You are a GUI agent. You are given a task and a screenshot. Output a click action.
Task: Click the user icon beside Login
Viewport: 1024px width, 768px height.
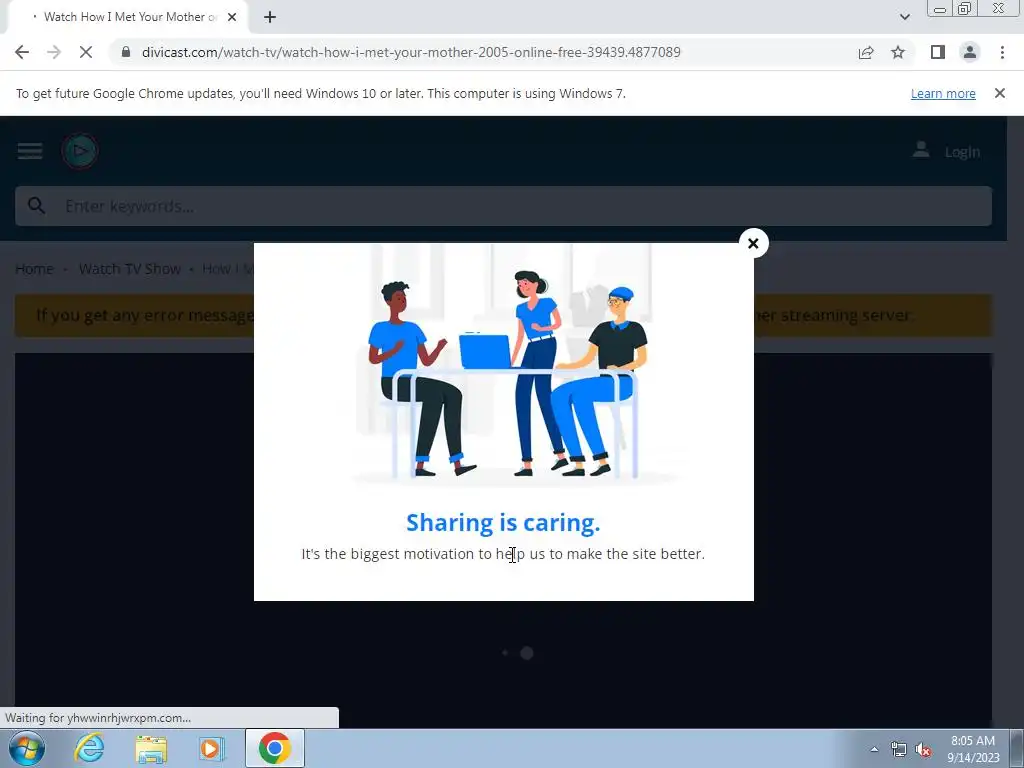(x=921, y=150)
